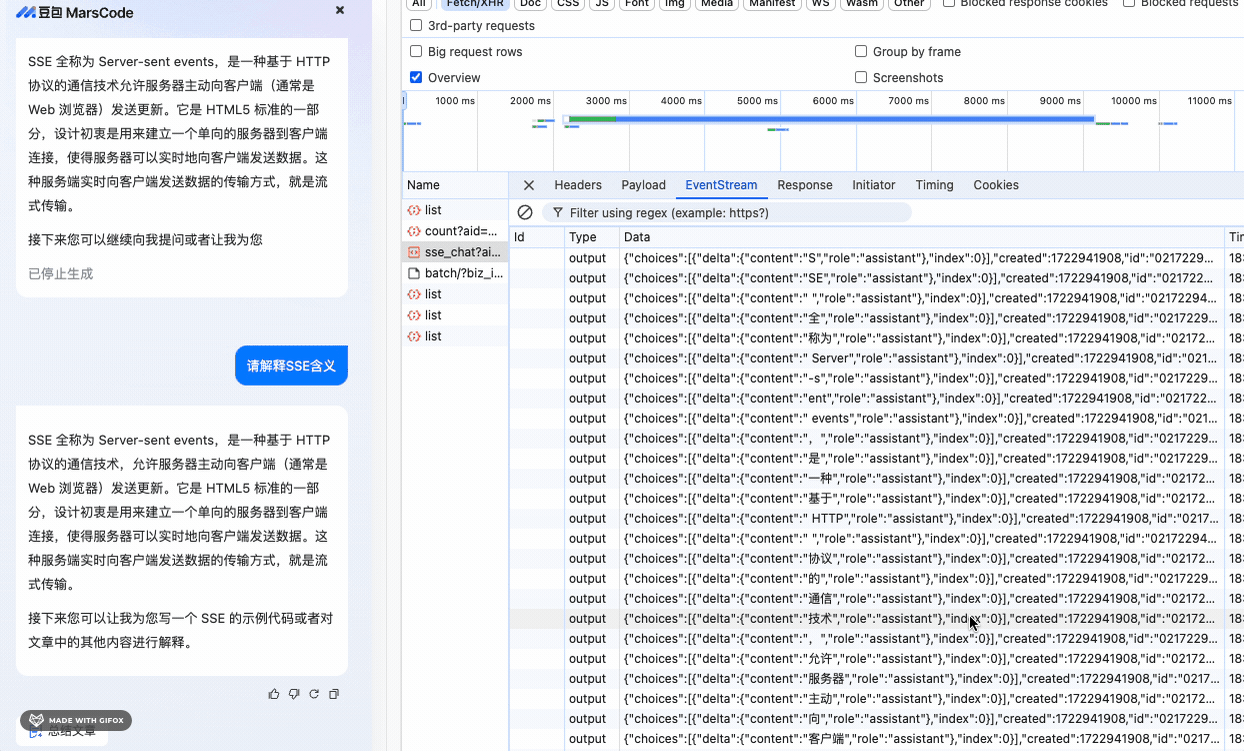Viewport: 1244px width, 751px height.
Task: Click the 10000 ms timeline marker
Action: coord(1133,101)
